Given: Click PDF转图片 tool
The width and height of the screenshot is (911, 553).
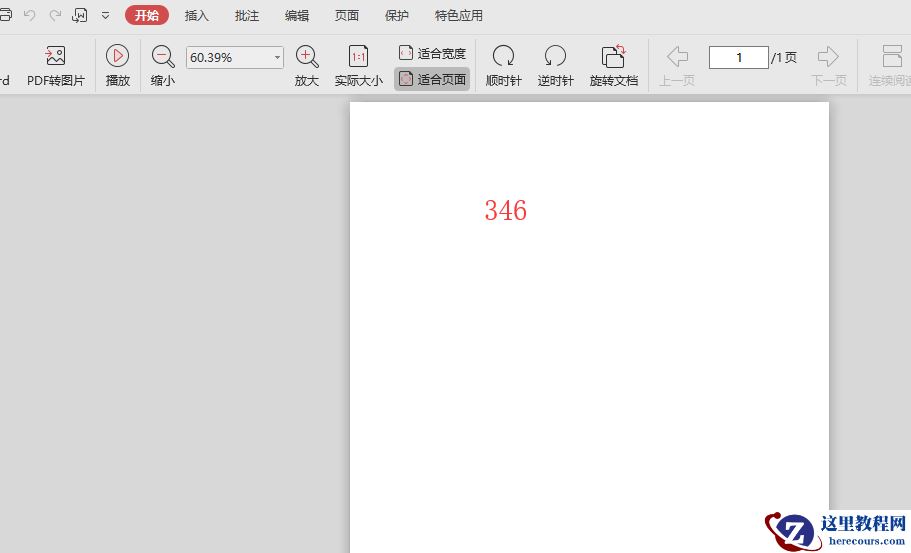Looking at the screenshot, I should pyautogui.click(x=56, y=66).
